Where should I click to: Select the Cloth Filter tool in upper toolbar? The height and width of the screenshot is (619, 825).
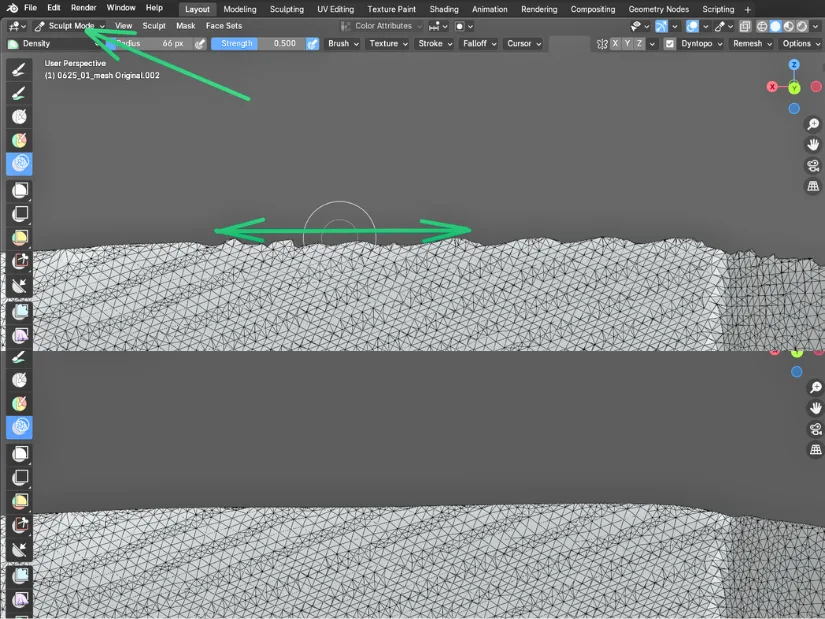[x=19, y=335]
